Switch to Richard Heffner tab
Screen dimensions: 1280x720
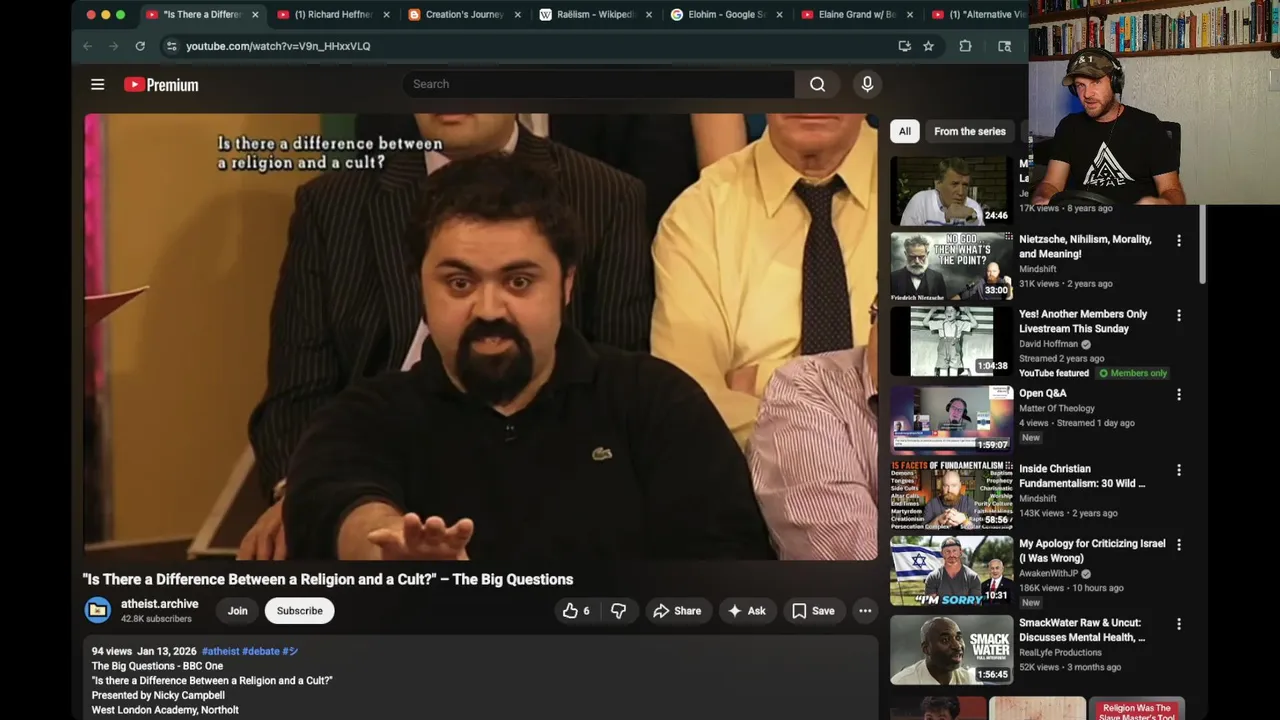[x=333, y=15]
